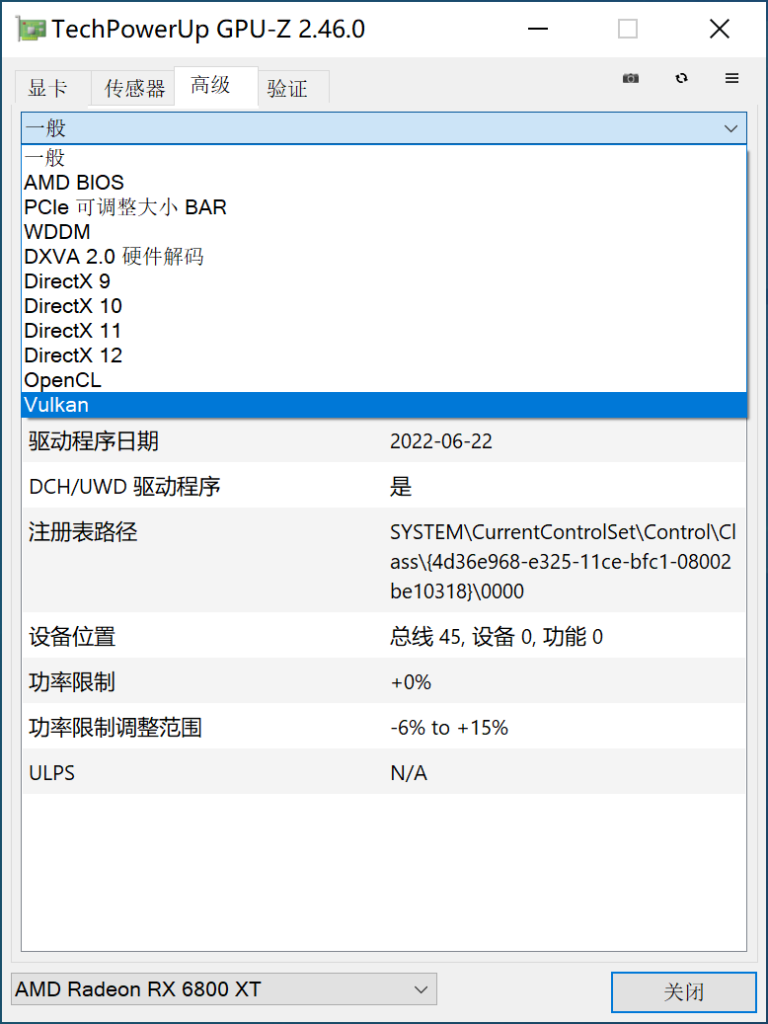Click the camera screenshot icon
Screen dimensions: 768x1024
[x=630, y=78]
